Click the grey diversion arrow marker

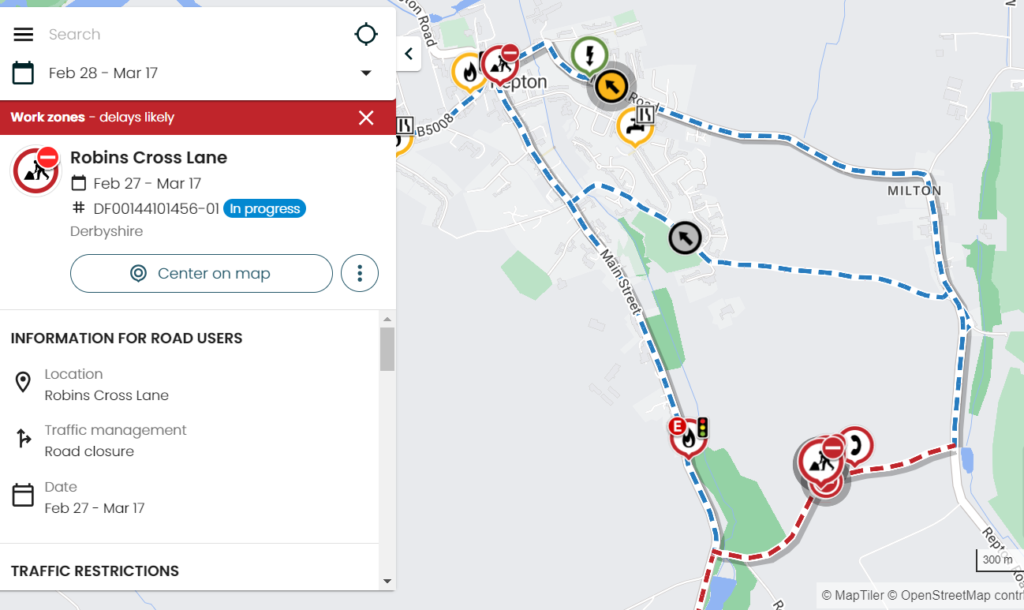point(685,238)
